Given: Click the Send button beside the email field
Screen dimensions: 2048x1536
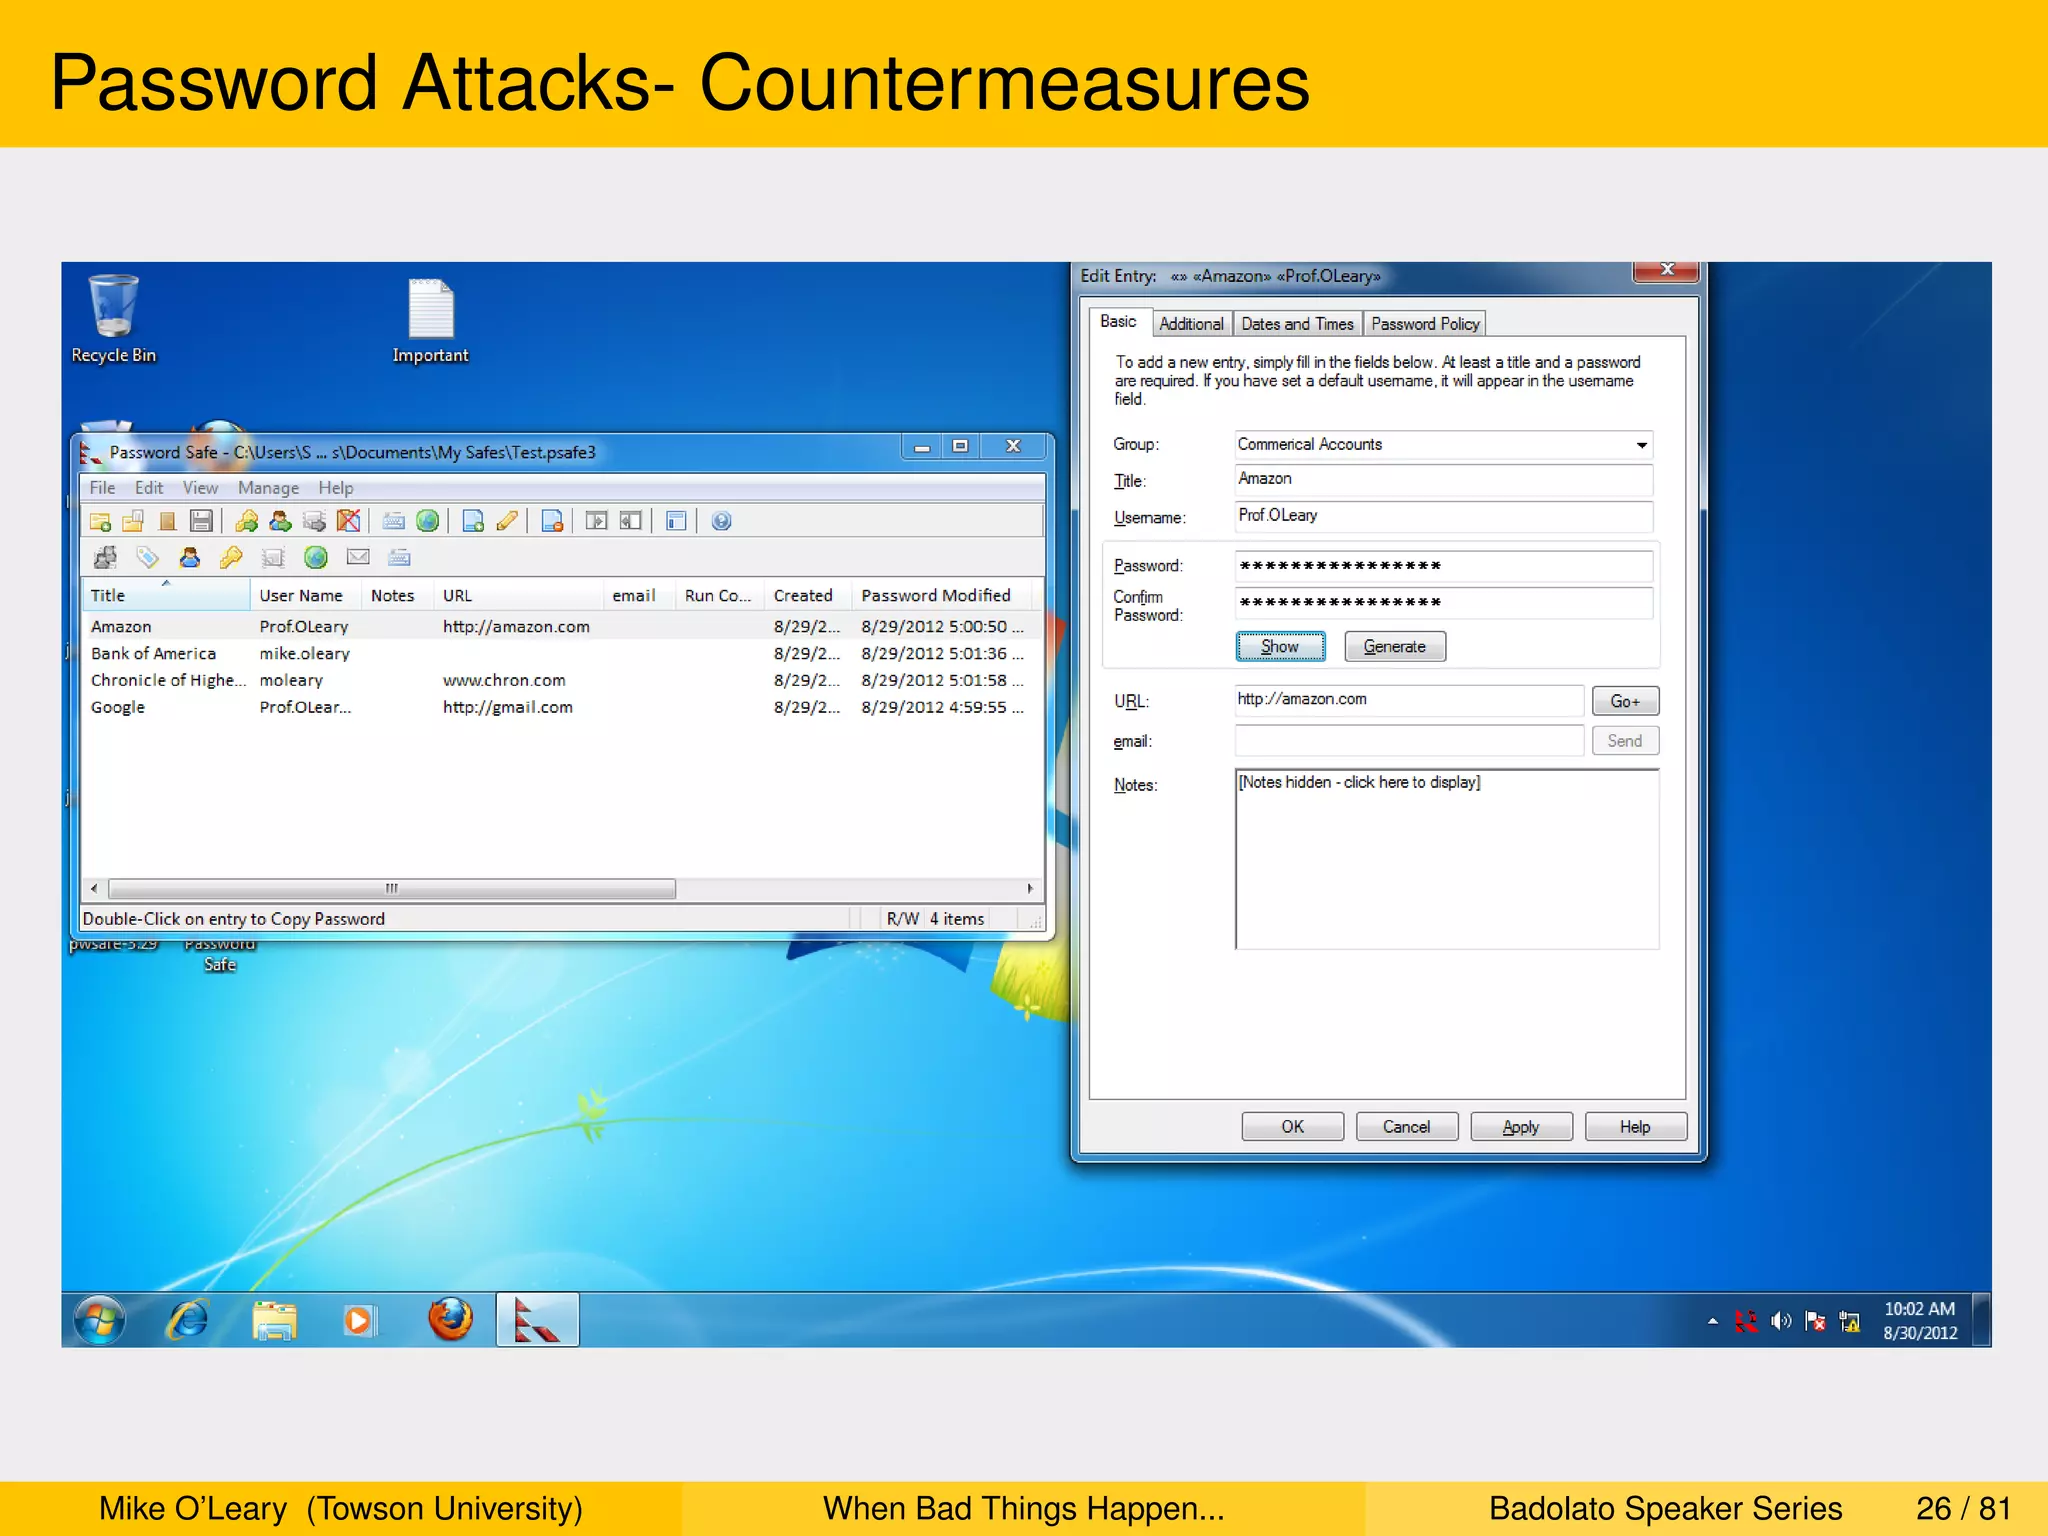Looking at the screenshot, I should pyautogui.click(x=1625, y=741).
